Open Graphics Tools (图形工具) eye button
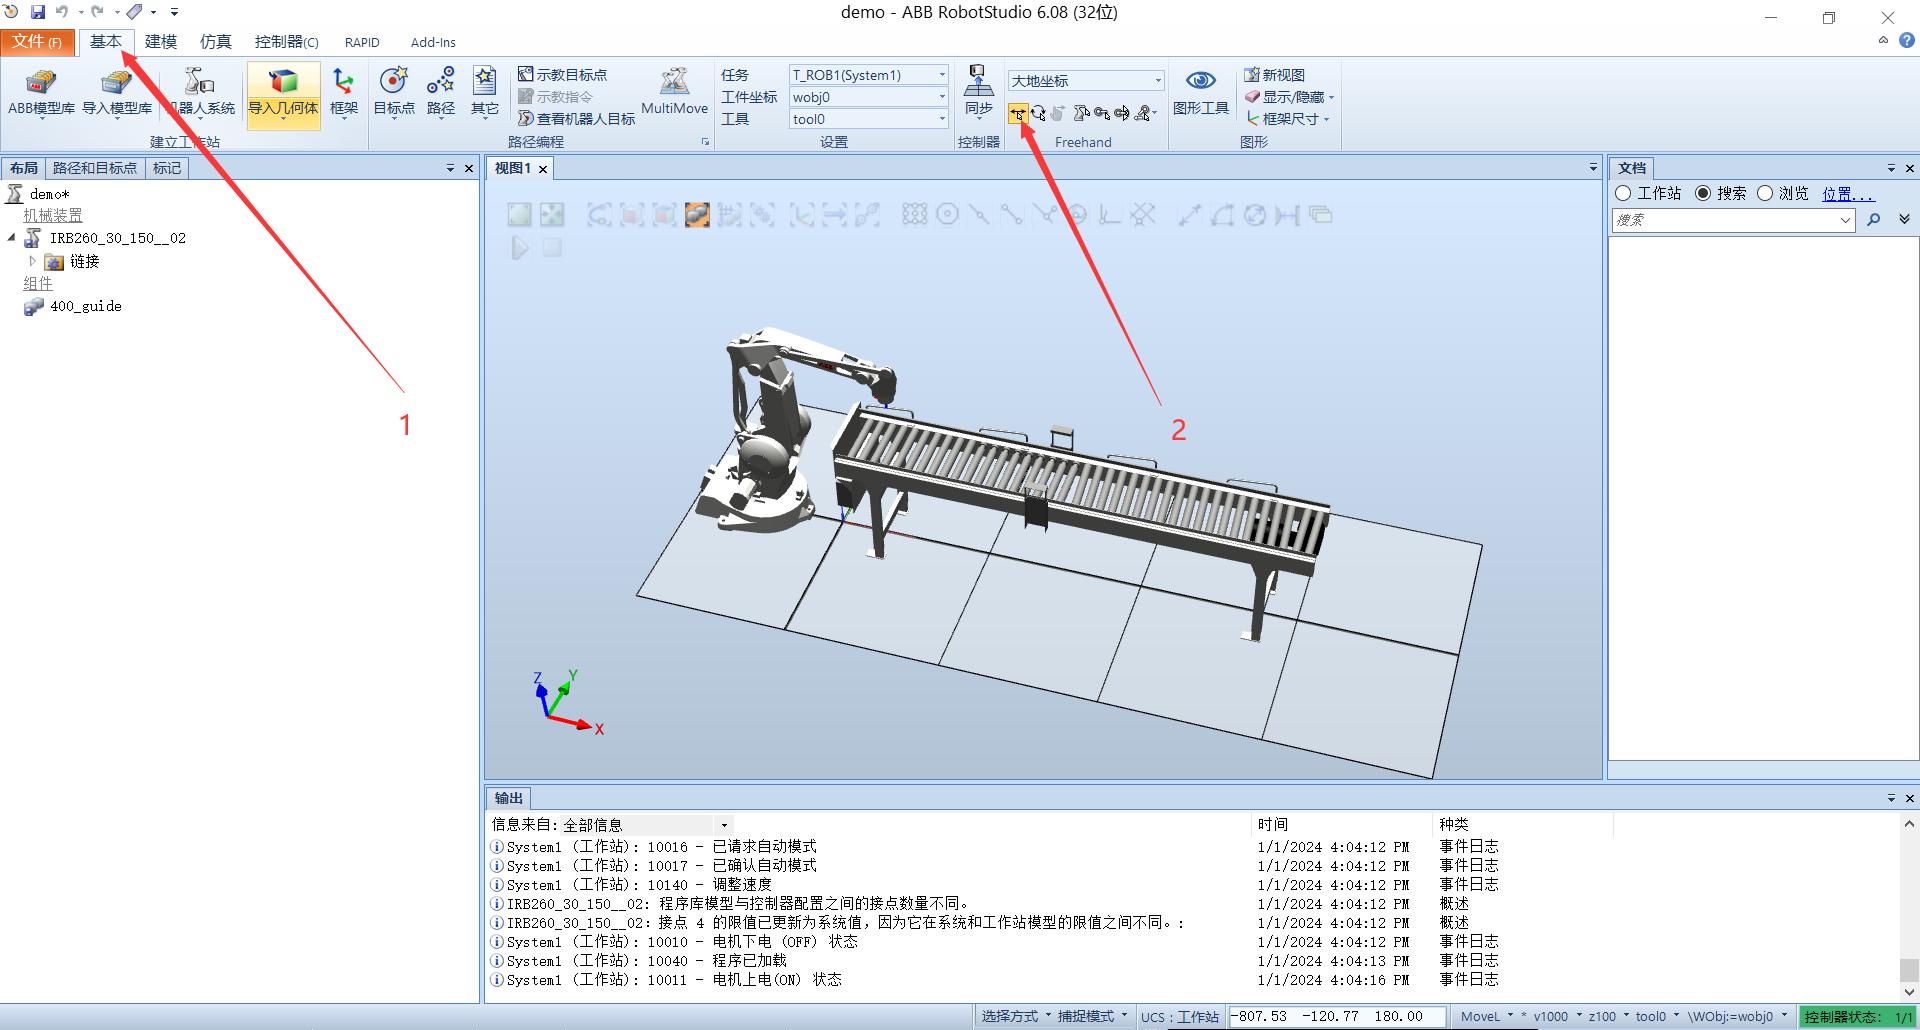The width and height of the screenshot is (1920, 1030). coord(1201,93)
